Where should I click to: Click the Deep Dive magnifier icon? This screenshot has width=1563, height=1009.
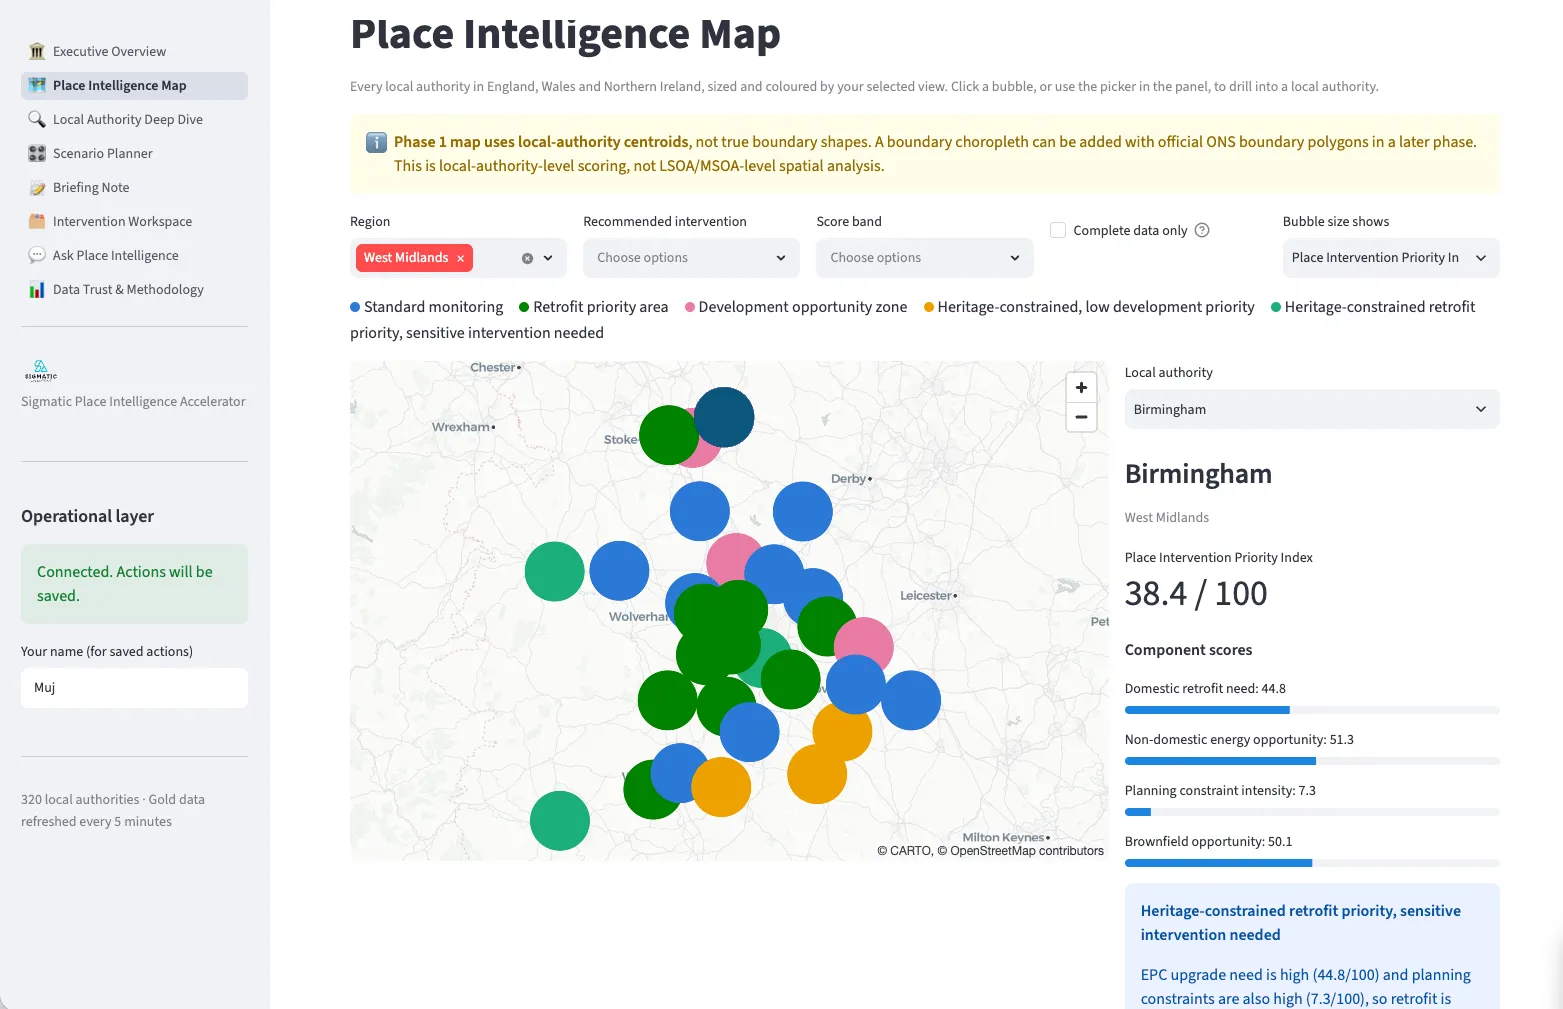[37, 119]
